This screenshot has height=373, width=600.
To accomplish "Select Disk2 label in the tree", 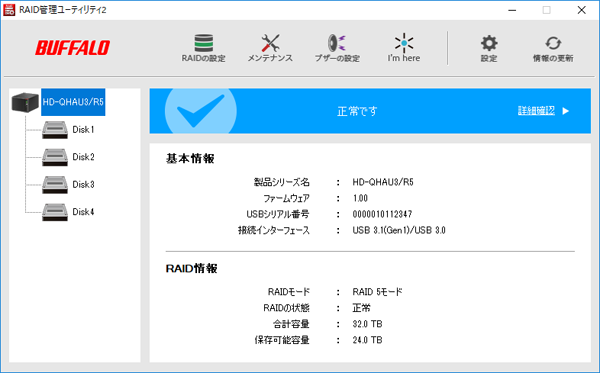I will click(x=83, y=157).
